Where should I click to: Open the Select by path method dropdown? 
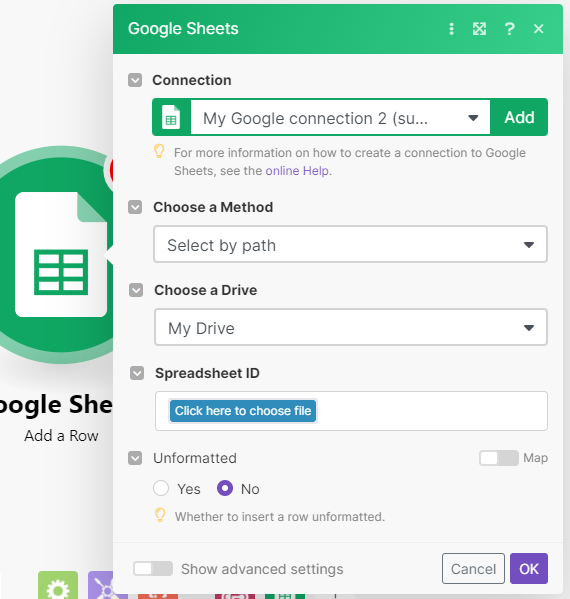(350, 244)
